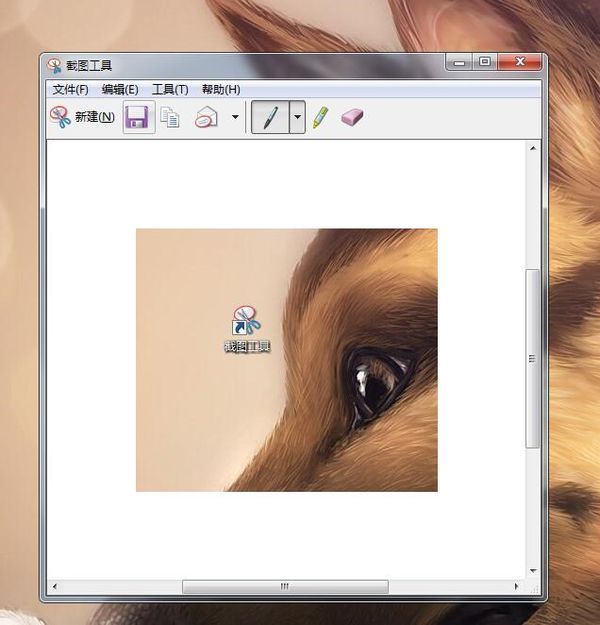Screen dimensions: 600x625
Task: Select the yellow Highlighter tool
Action: click(320, 118)
